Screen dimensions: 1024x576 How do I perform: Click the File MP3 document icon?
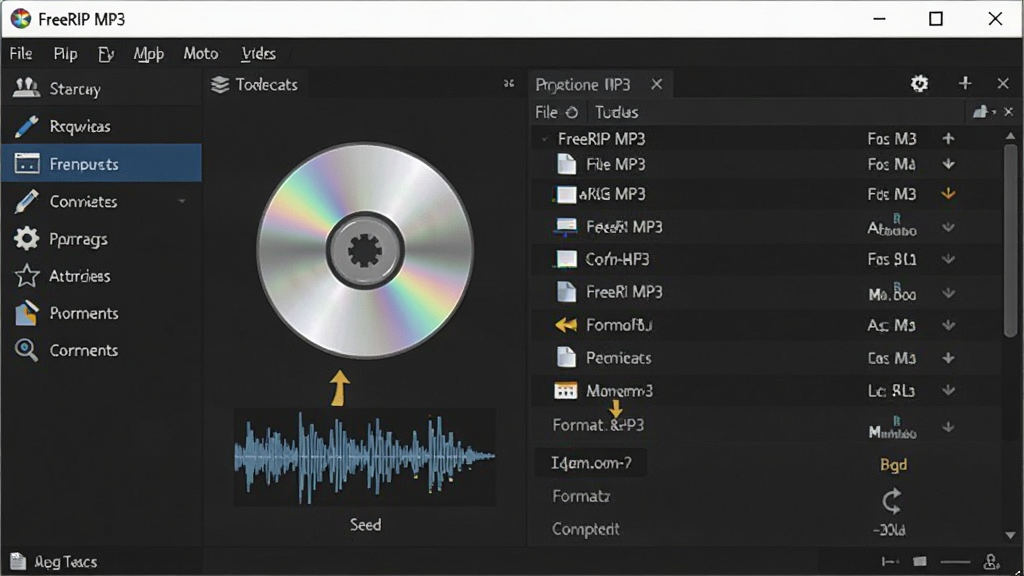566,164
